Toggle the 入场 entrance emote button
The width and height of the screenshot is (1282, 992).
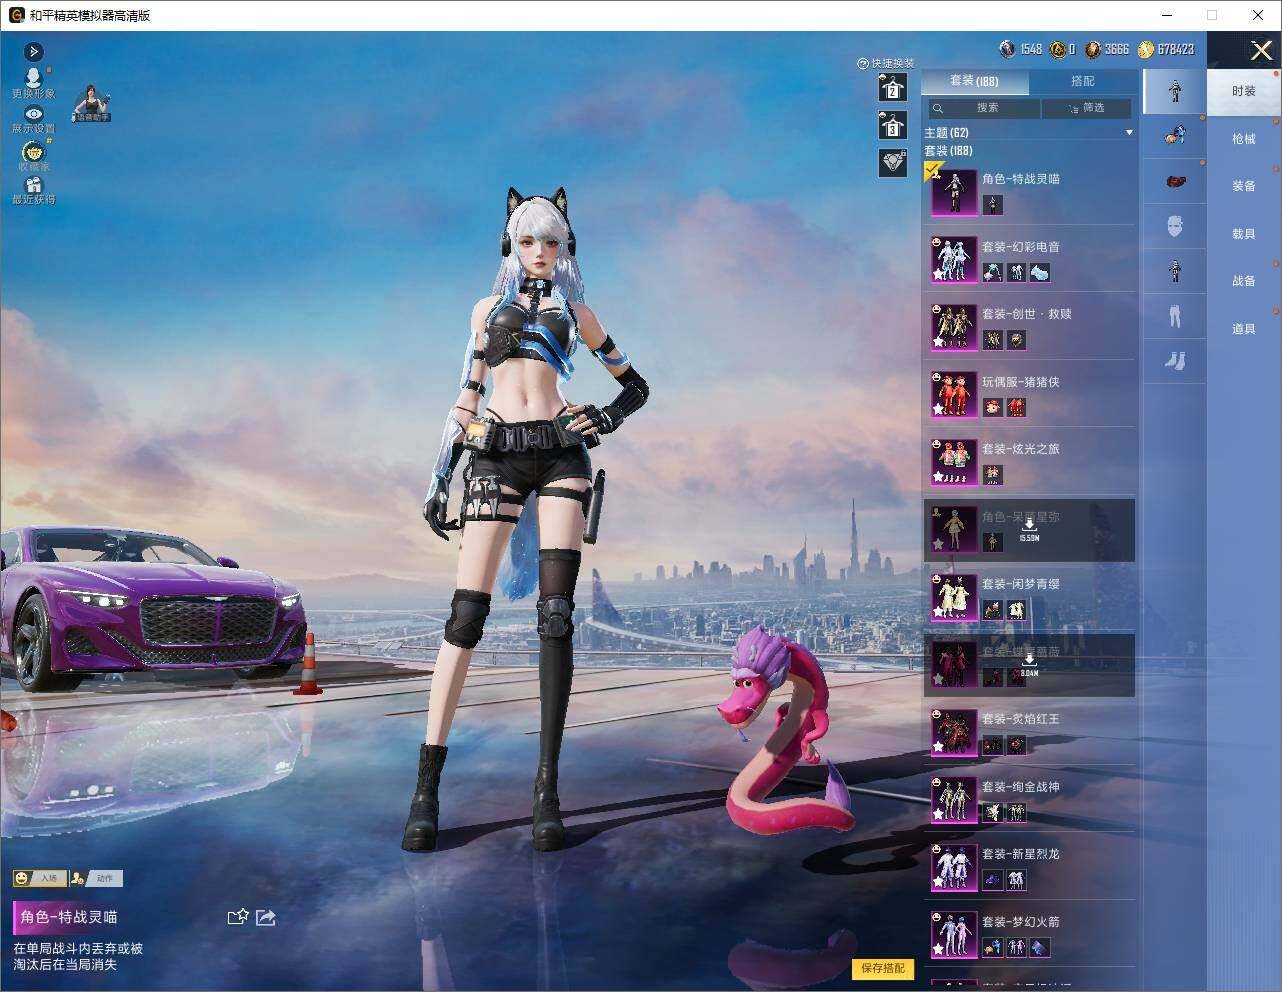coord(39,878)
